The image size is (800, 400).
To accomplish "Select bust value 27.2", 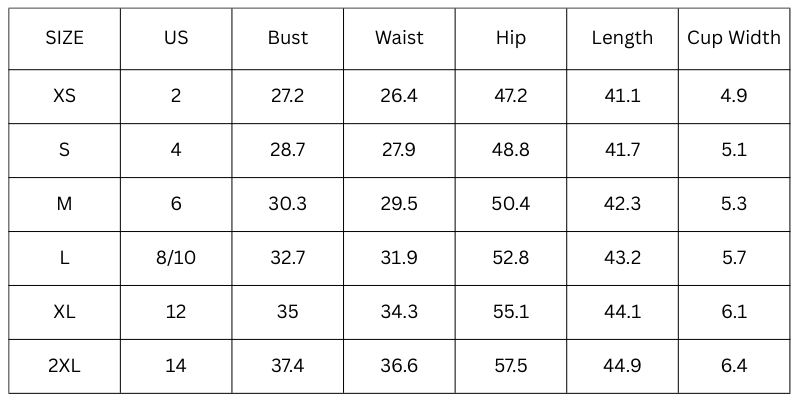I will point(288,96).
